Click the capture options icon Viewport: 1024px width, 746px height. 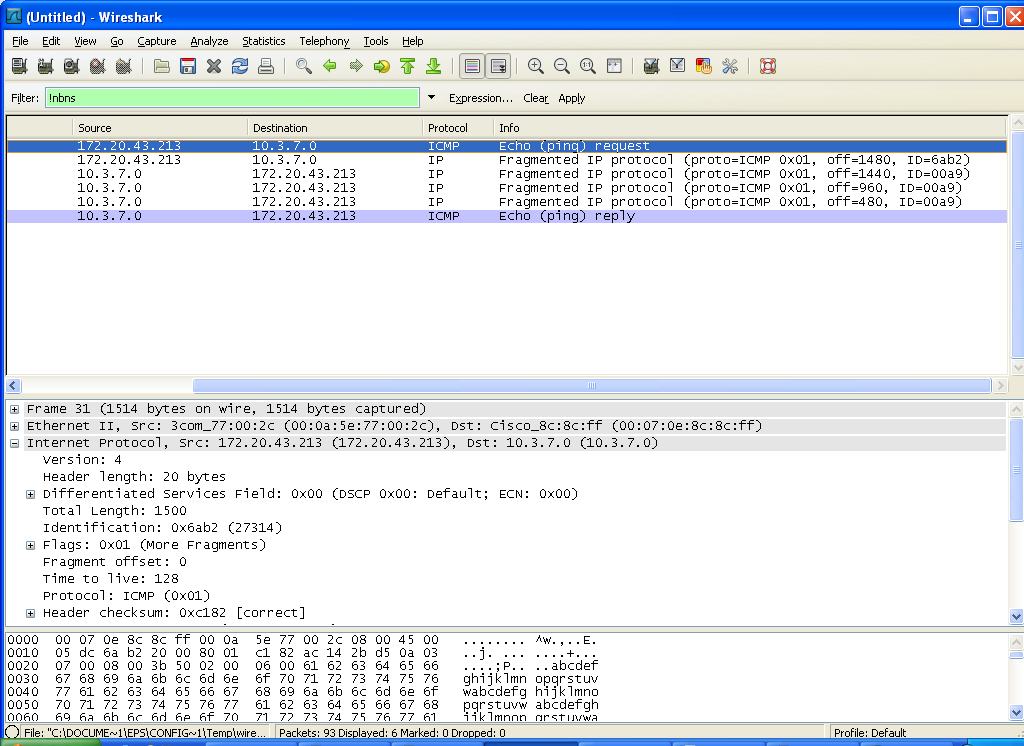(x=45, y=66)
